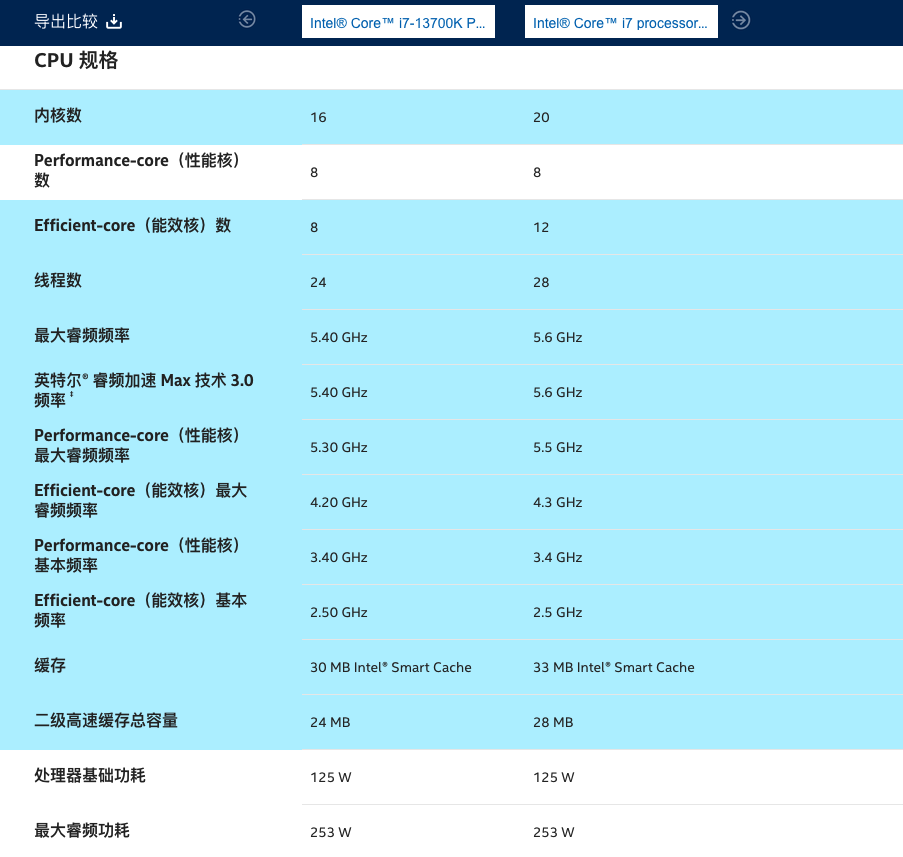Select the 最大睿频频率 row label

tap(82, 335)
